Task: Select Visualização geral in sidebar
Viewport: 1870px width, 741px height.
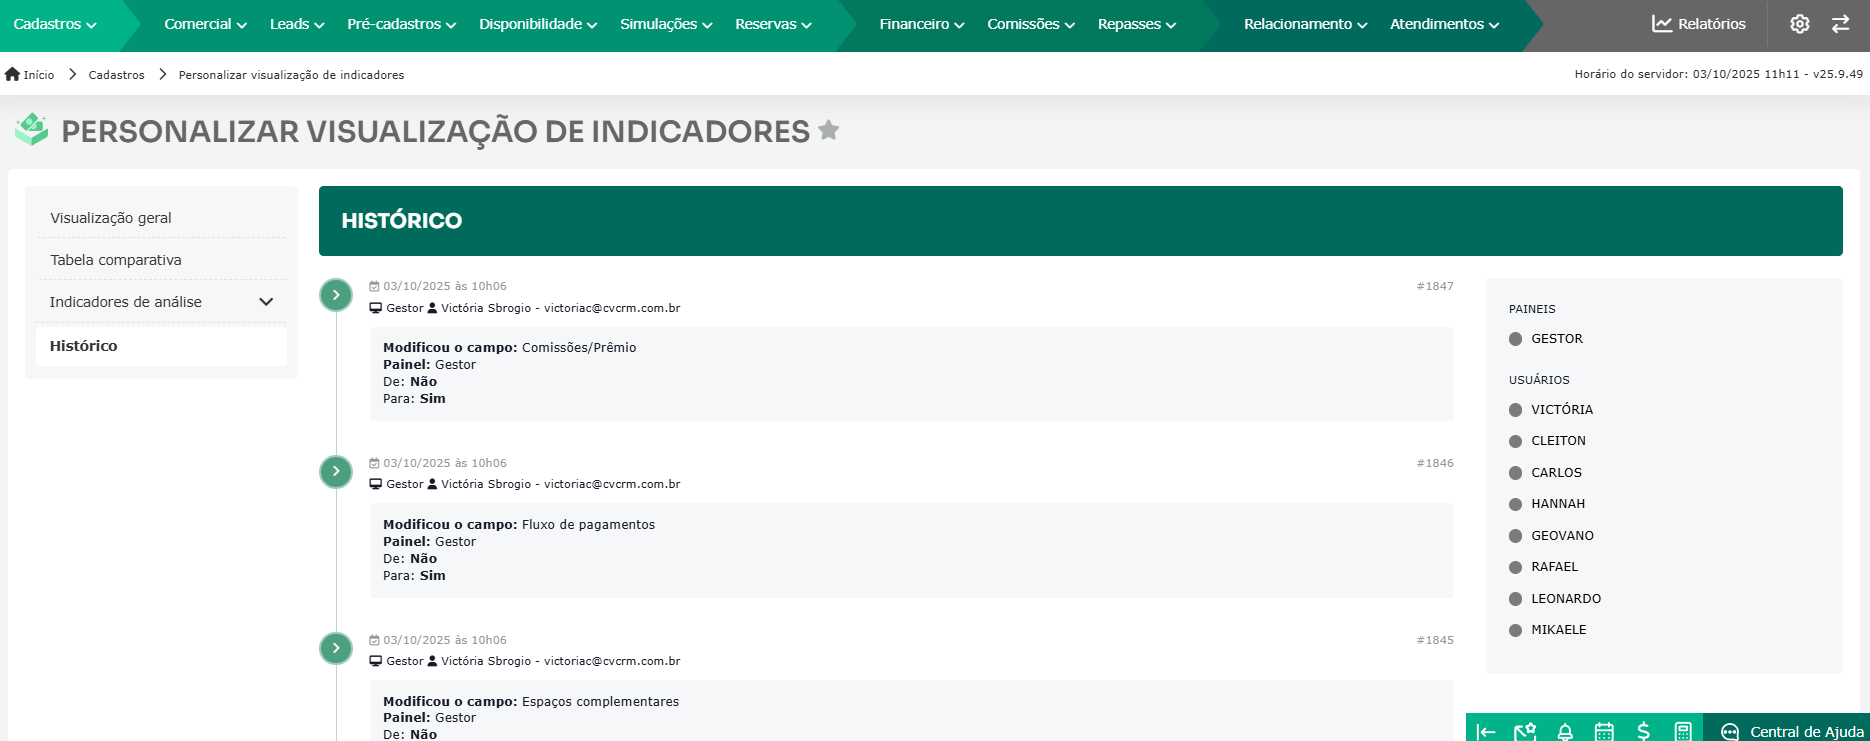Action: 161,218
